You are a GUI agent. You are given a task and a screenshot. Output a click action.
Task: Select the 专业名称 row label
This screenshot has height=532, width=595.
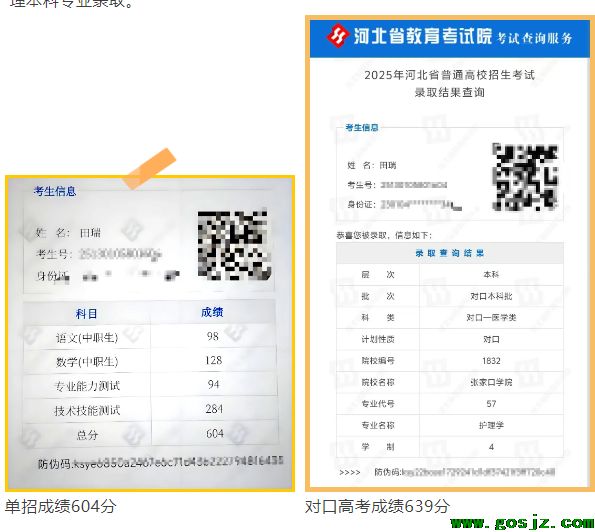point(378,425)
